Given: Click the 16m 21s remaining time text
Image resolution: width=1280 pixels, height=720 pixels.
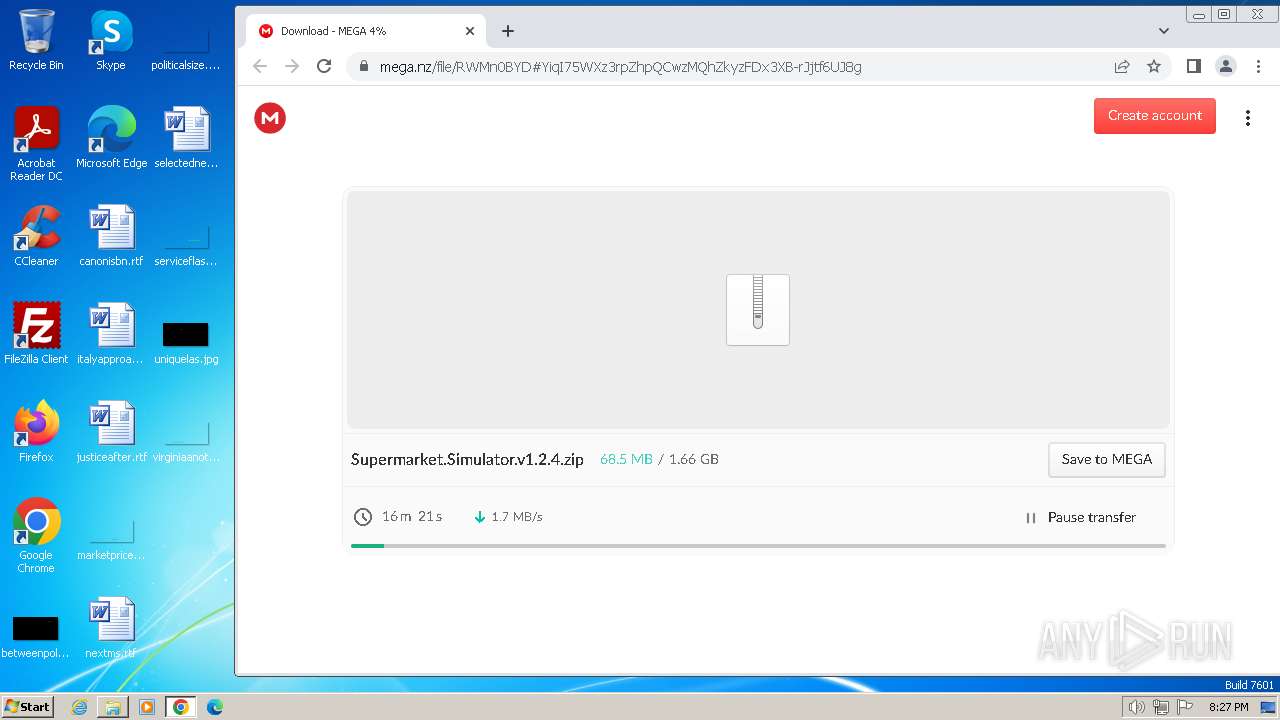Looking at the screenshot, I should coord(412,517).
